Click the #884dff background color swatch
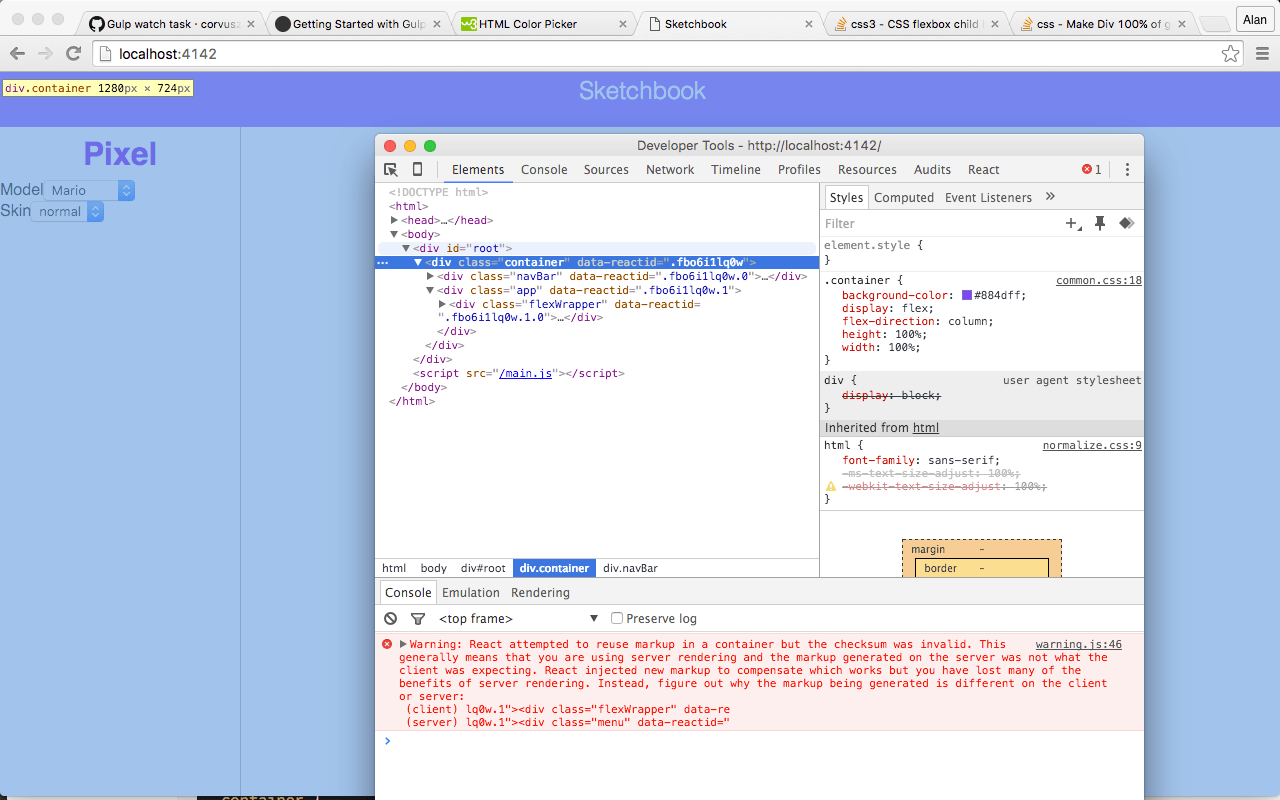Image resolution: width=1280 pixels, height=800 pixels. point(967,295)
